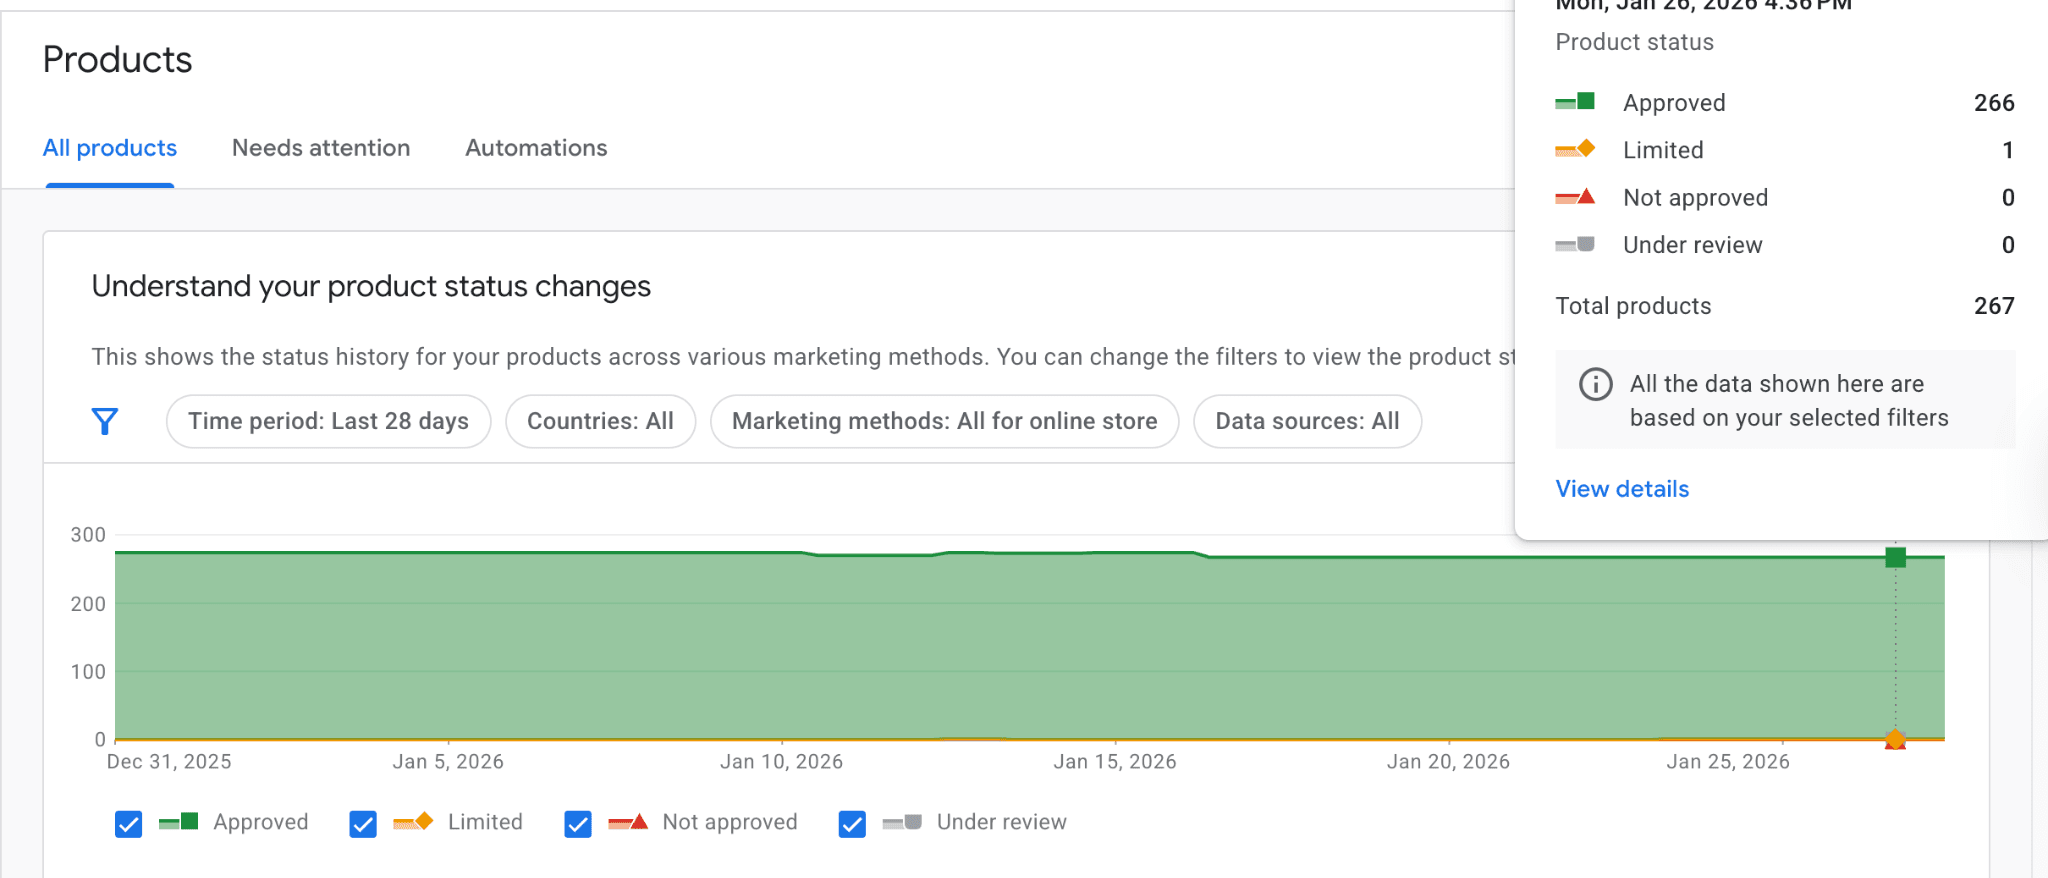Viewport: 2048px width, 878px height.
Task: Click the View details link
Action: (x=1622, y=489)
